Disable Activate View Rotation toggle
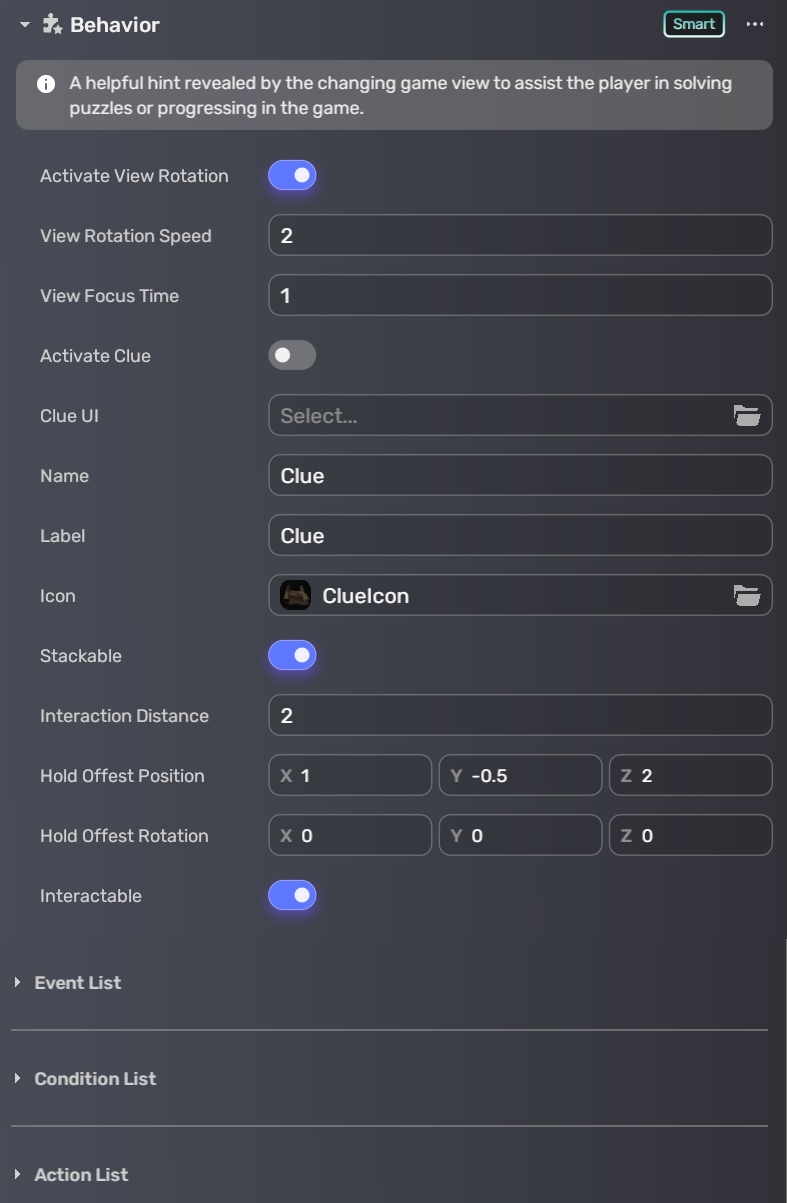This screenshot has height=1203, width=787. [292, 176]
